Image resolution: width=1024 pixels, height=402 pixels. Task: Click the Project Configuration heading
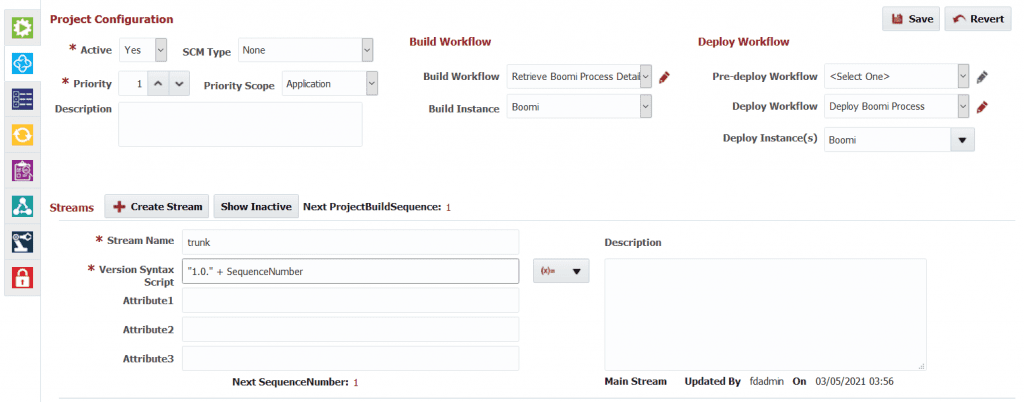pyautogui.click(x=112, y=19)
